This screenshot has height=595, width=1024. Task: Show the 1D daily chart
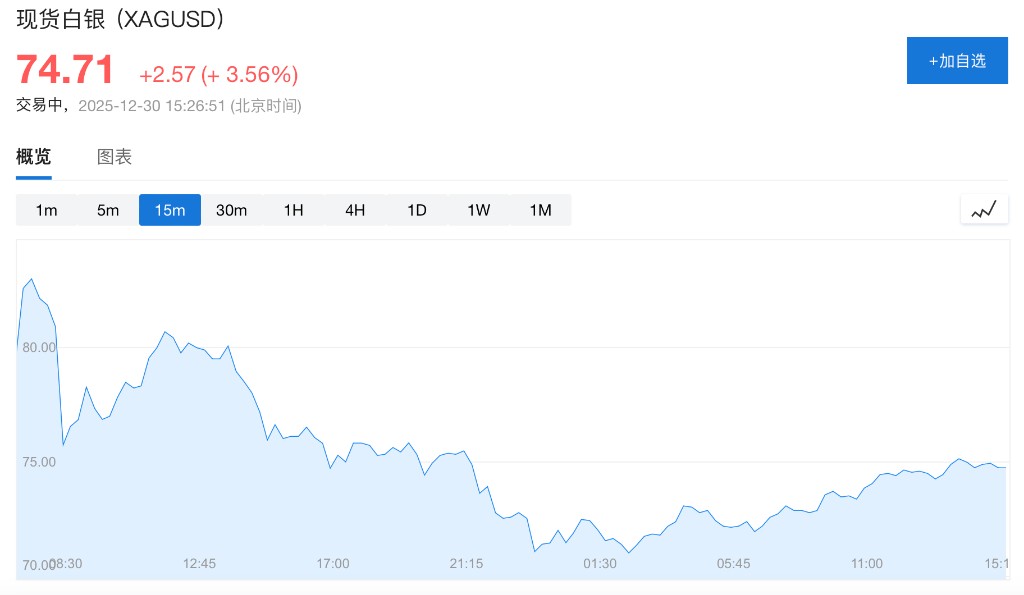pyautogui.click(x=417, y=210)
